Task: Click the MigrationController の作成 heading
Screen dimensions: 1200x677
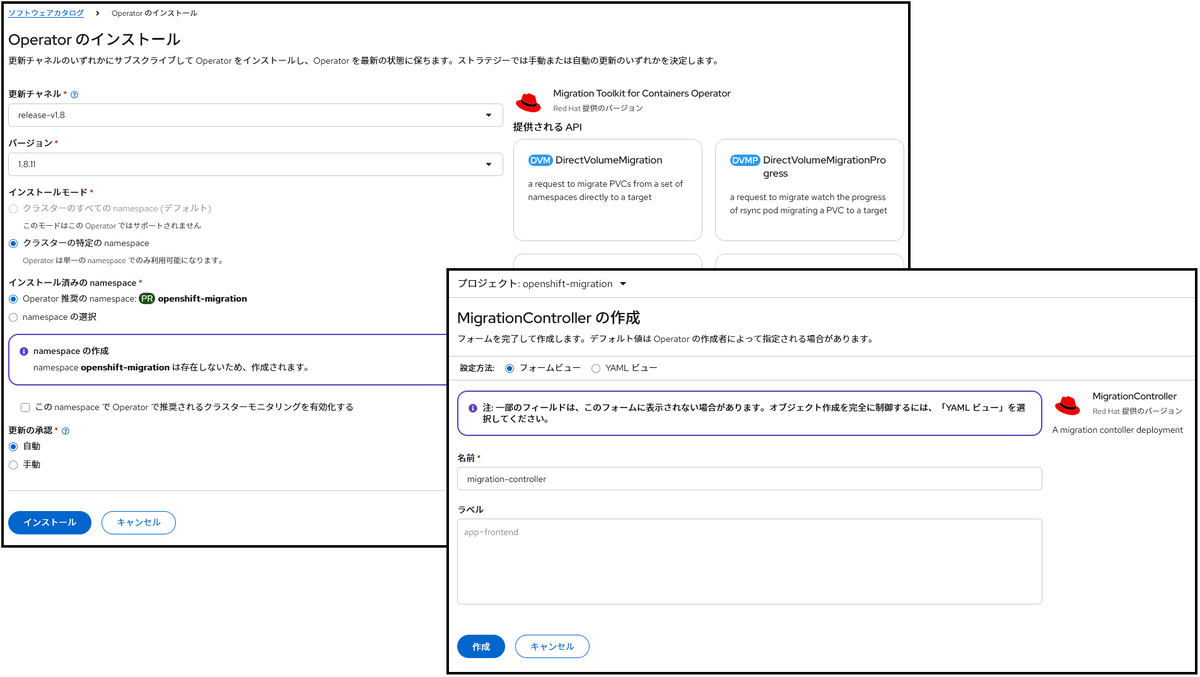Action: click(x=548, y=318)
